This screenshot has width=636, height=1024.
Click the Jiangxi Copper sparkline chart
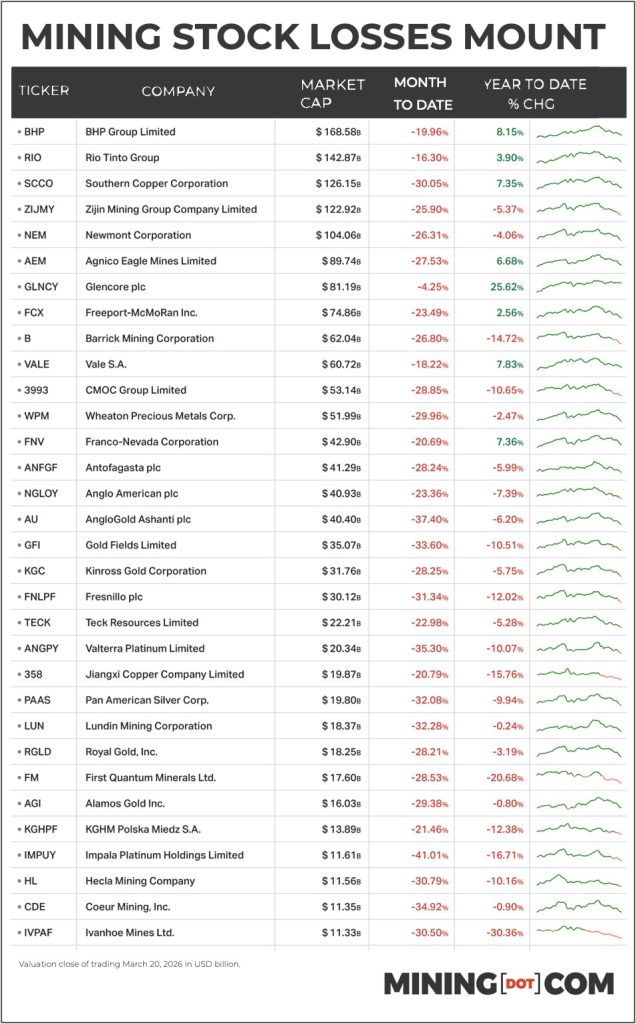(x=579, y=674)
